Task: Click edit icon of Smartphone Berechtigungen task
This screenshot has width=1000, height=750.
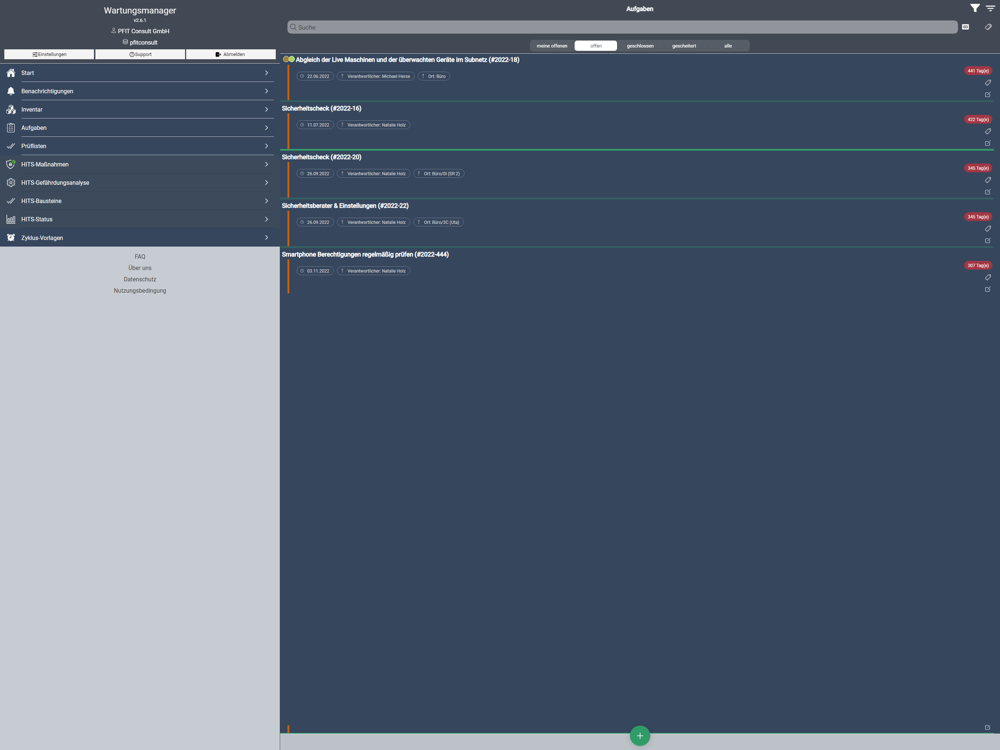Action: coord(988,290)
